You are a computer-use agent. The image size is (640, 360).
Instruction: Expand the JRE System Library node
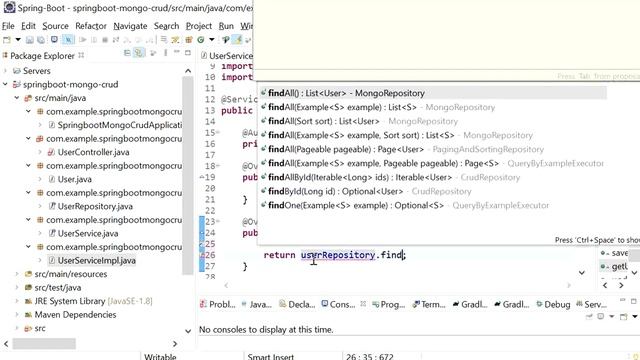[17, 301]
